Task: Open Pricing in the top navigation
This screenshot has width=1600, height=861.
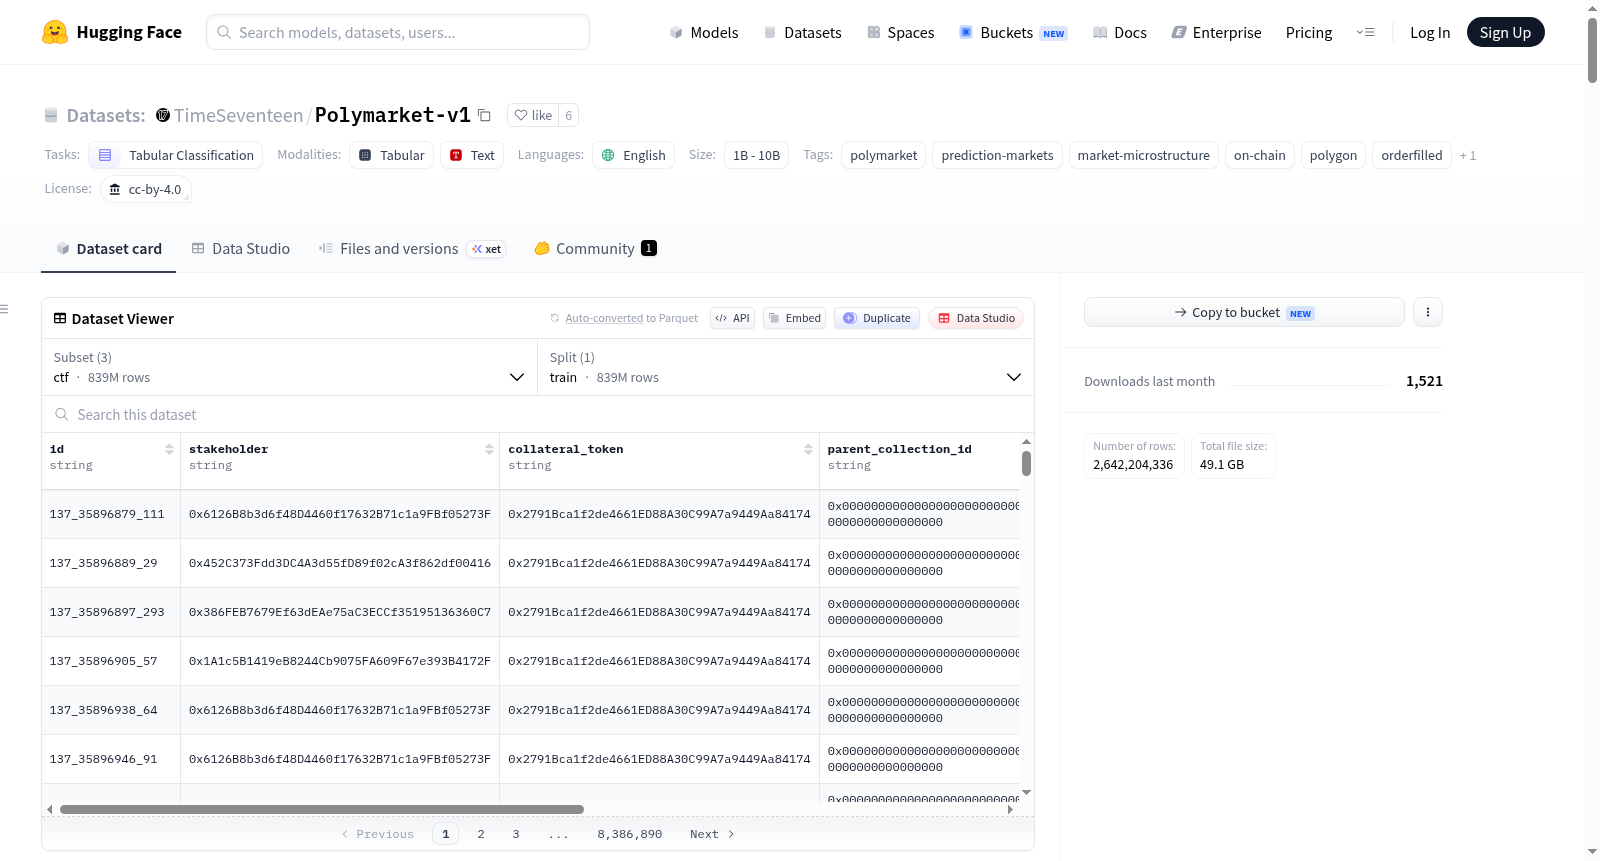Action: click(1309, 32)
